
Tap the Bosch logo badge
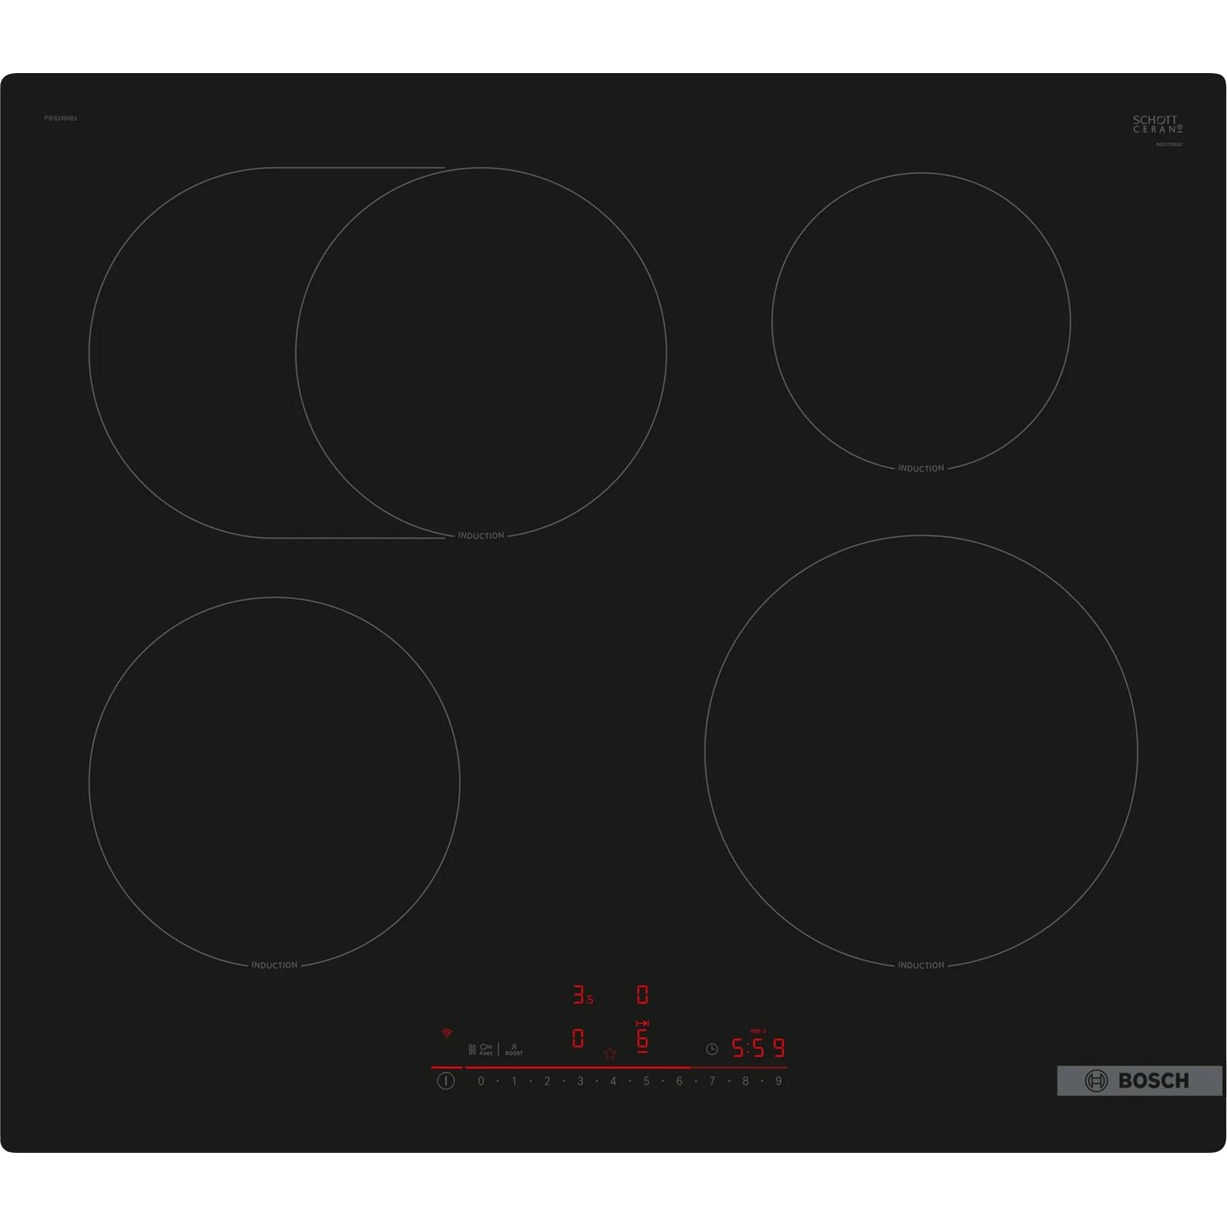point(1139,1081)
